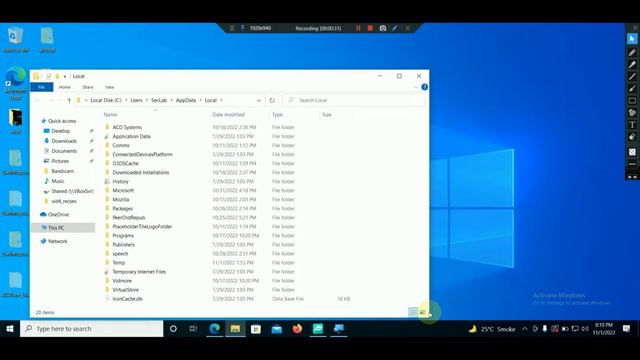Select Documents in the navigation pane
This screenshot has width=640, height=360.
64,151
